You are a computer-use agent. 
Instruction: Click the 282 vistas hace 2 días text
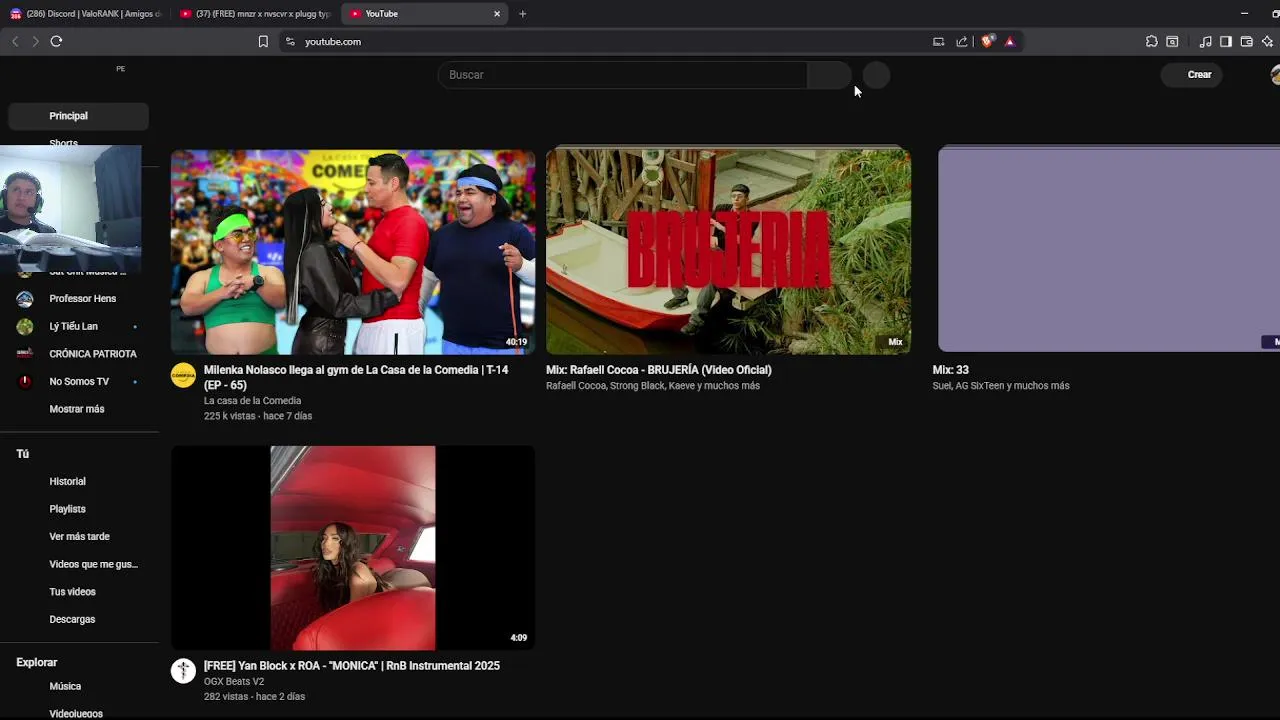tap(254, 697)
